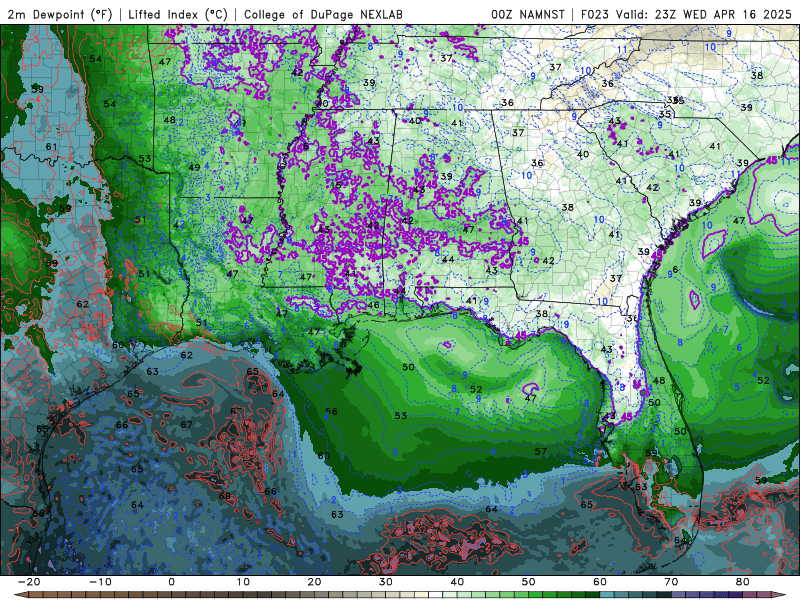Click the "00Z NAMNST" model run label
This screenshot has width=800, height=600.
point(528,14)
